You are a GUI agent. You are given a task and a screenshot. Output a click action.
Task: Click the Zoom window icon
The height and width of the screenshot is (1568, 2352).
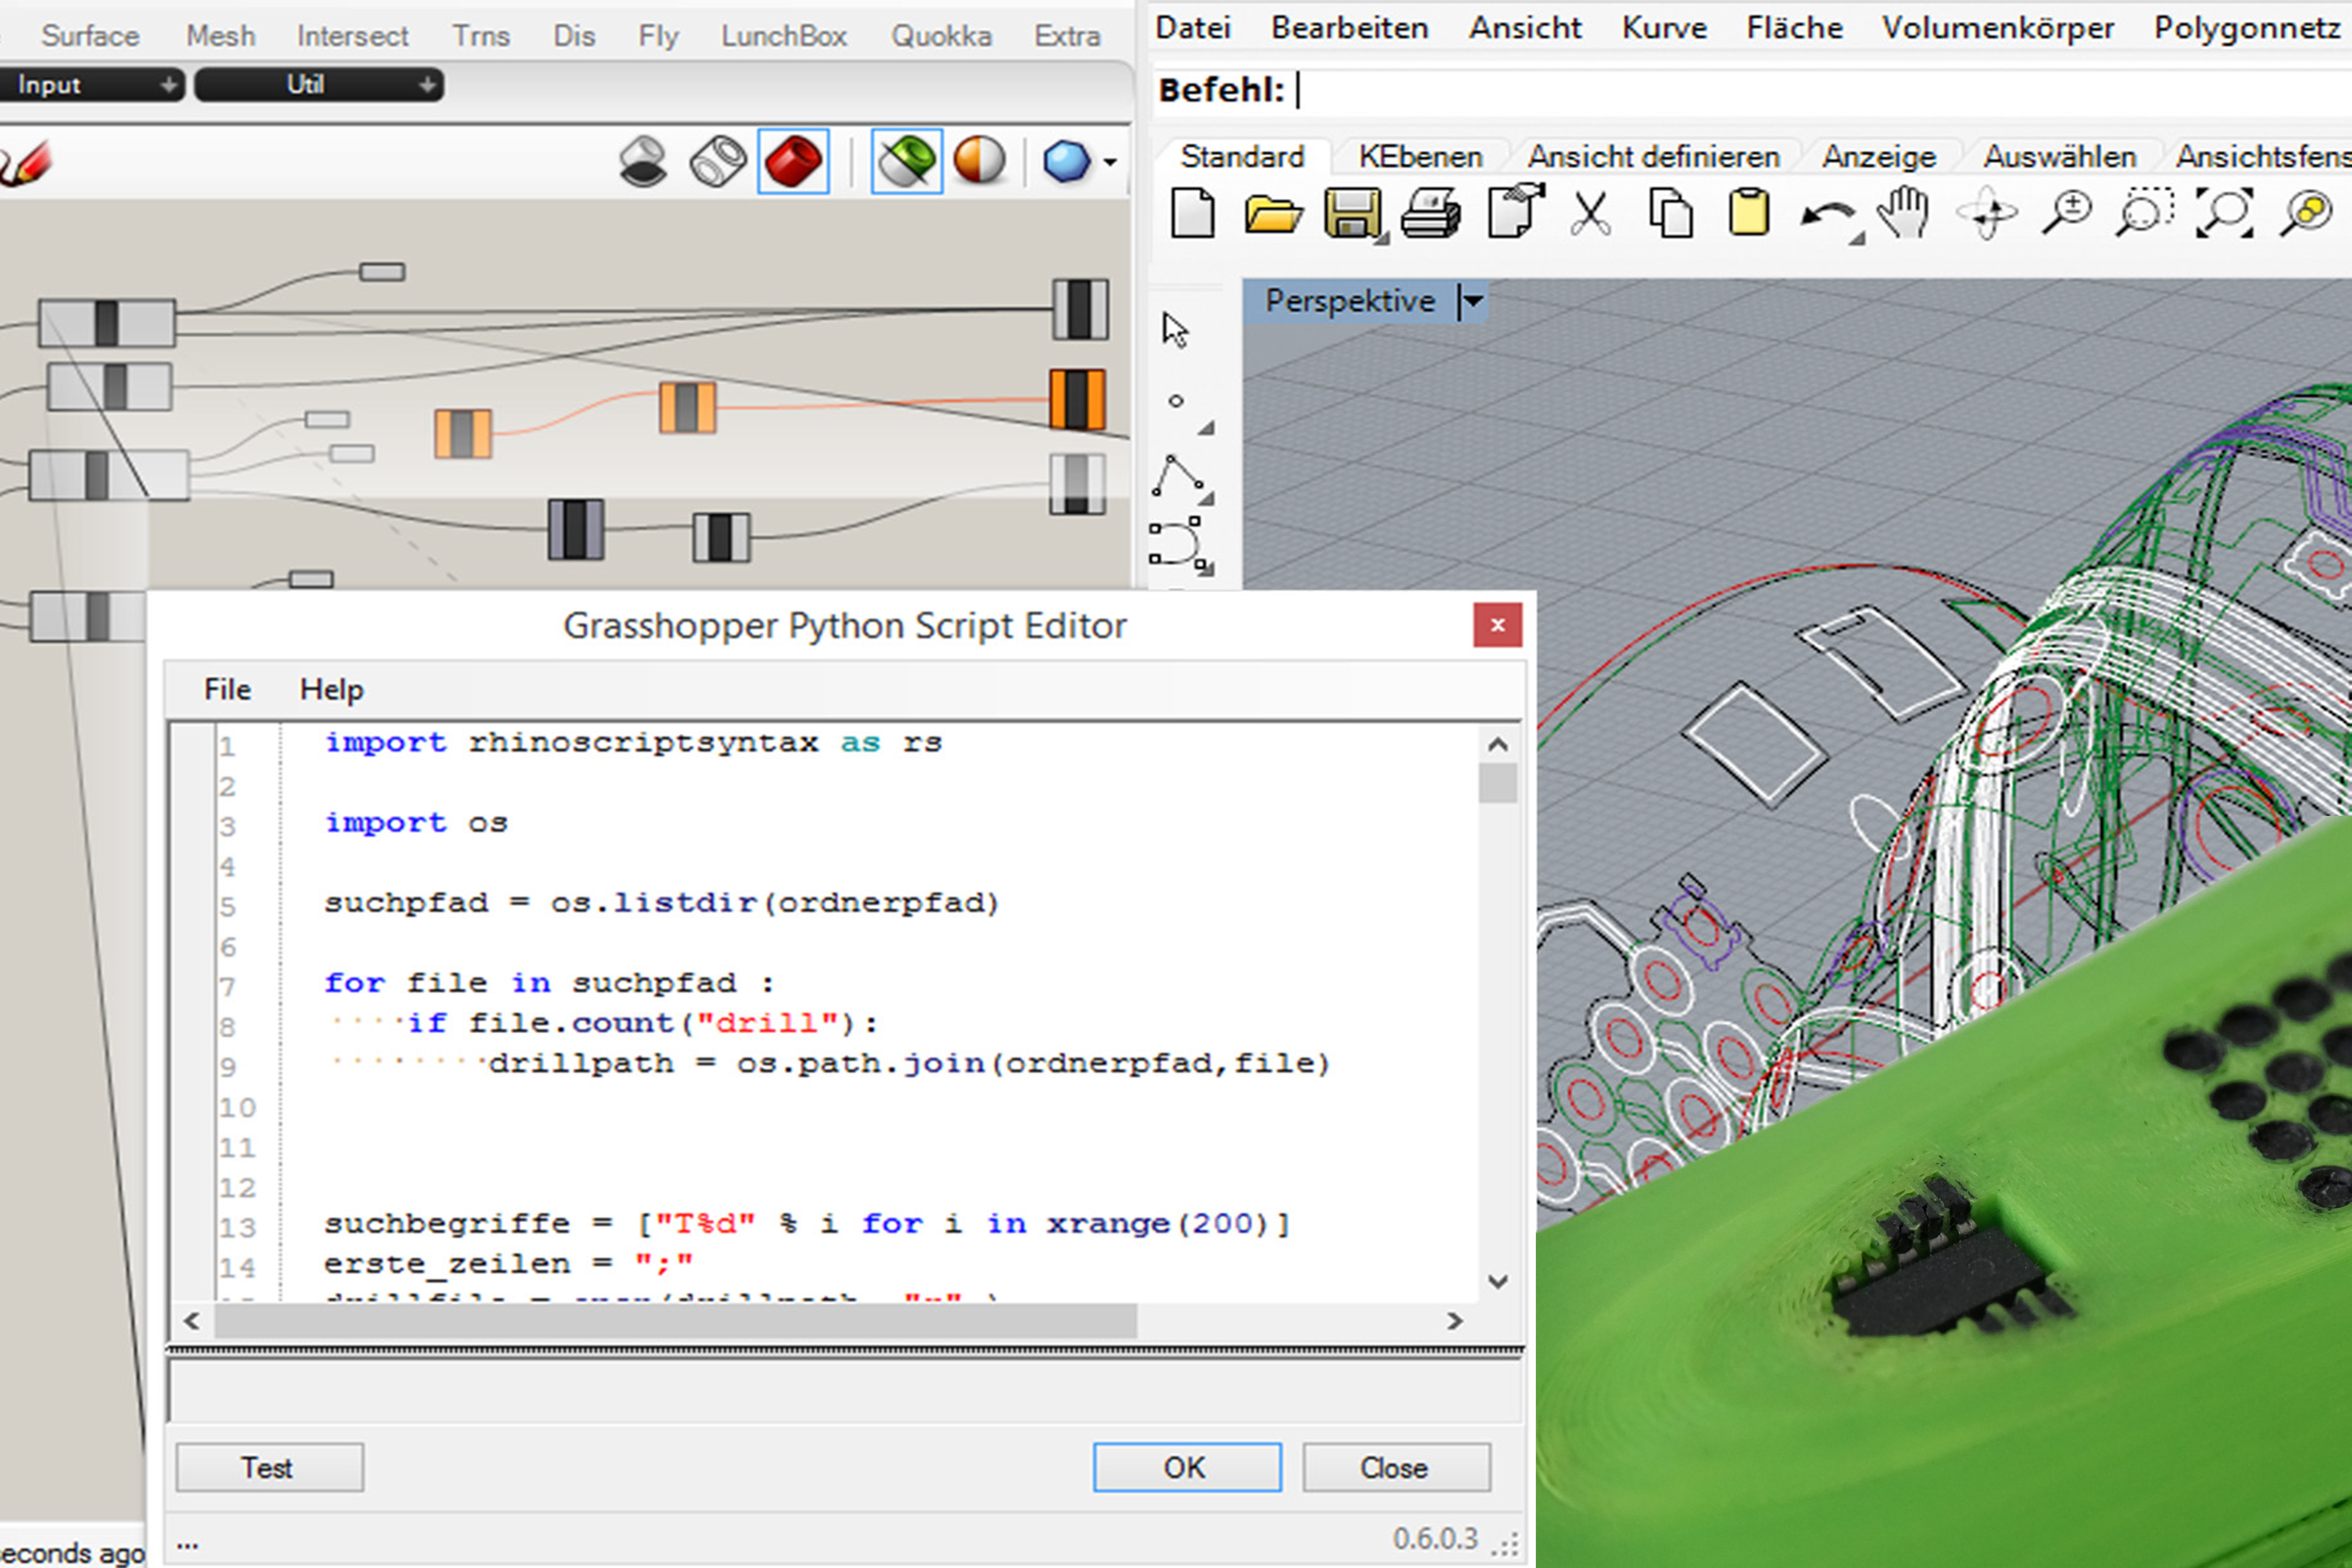click(x=2145, y=212)
